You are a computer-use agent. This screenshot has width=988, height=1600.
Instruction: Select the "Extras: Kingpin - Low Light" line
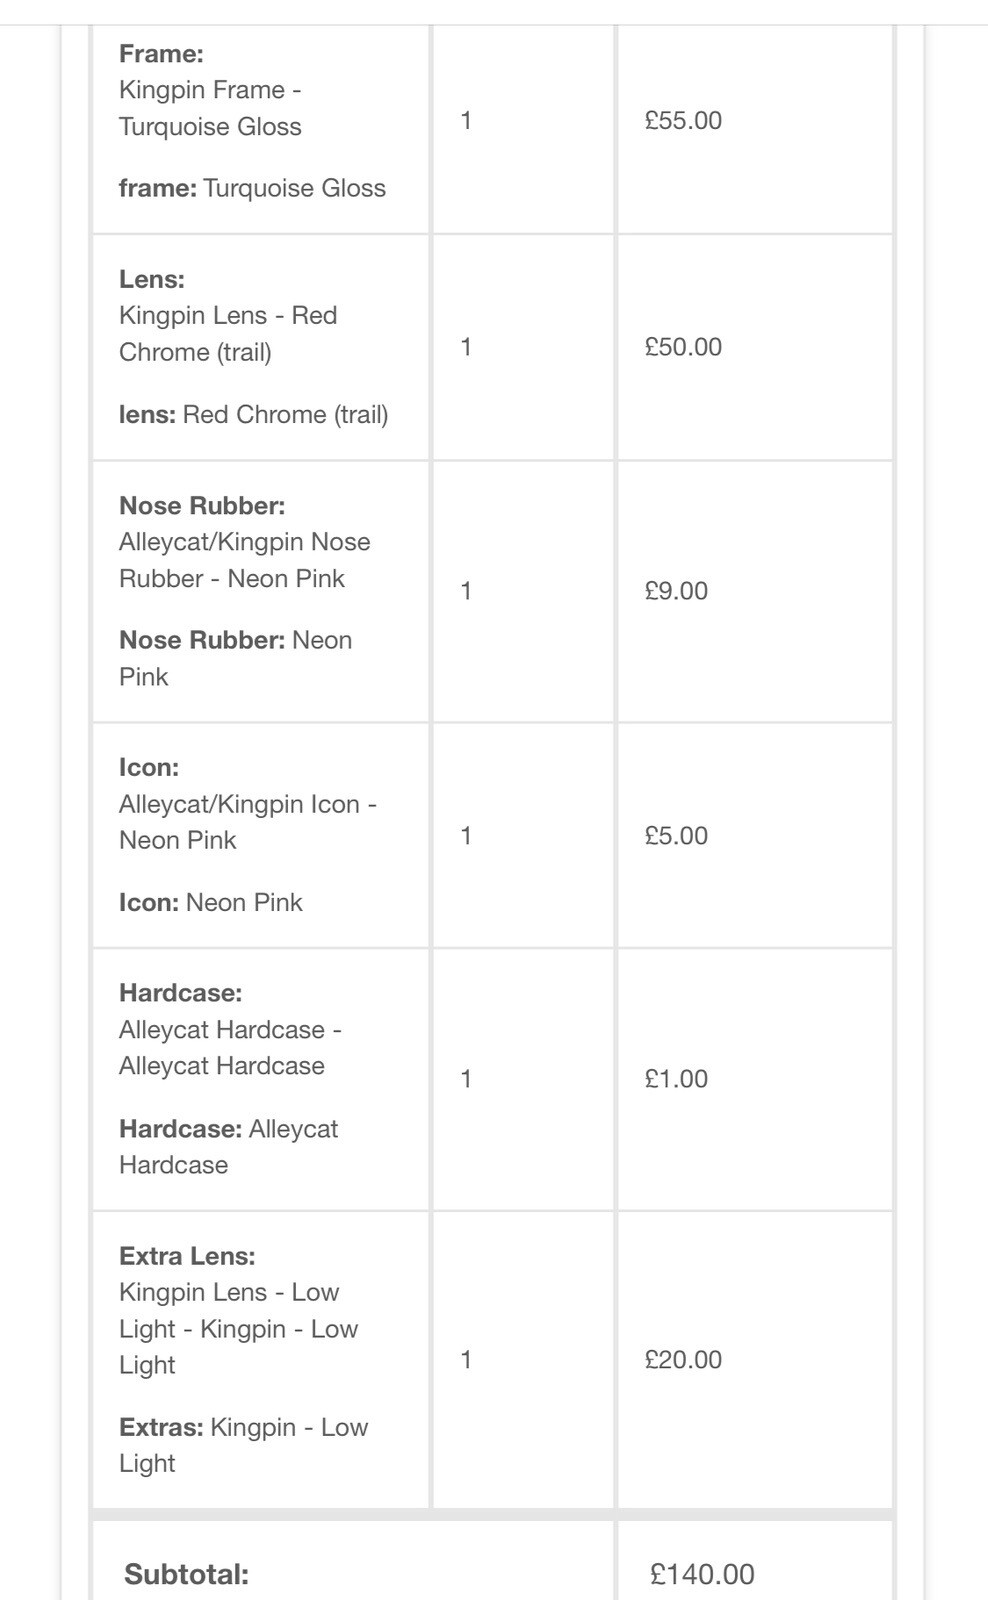pos(243,1444)
